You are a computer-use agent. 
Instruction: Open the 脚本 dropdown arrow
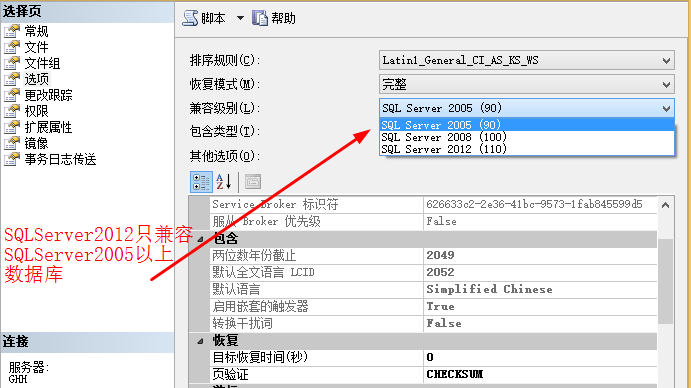pyautogui.click(x=240, y=18)
